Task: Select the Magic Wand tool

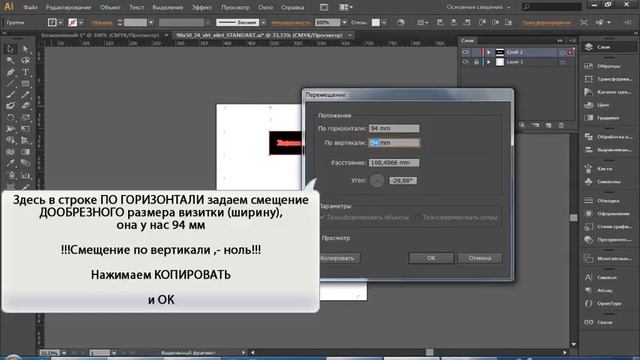Action: (10, 60)
